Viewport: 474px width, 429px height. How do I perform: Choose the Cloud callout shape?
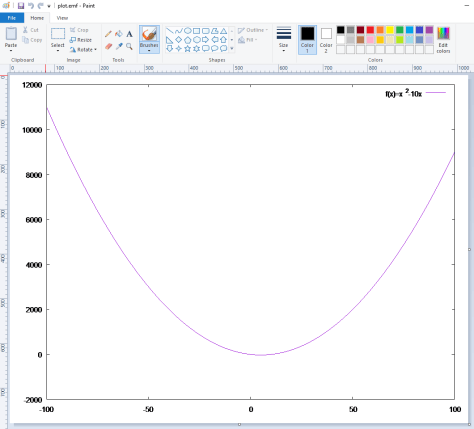[x=224, y=49]
